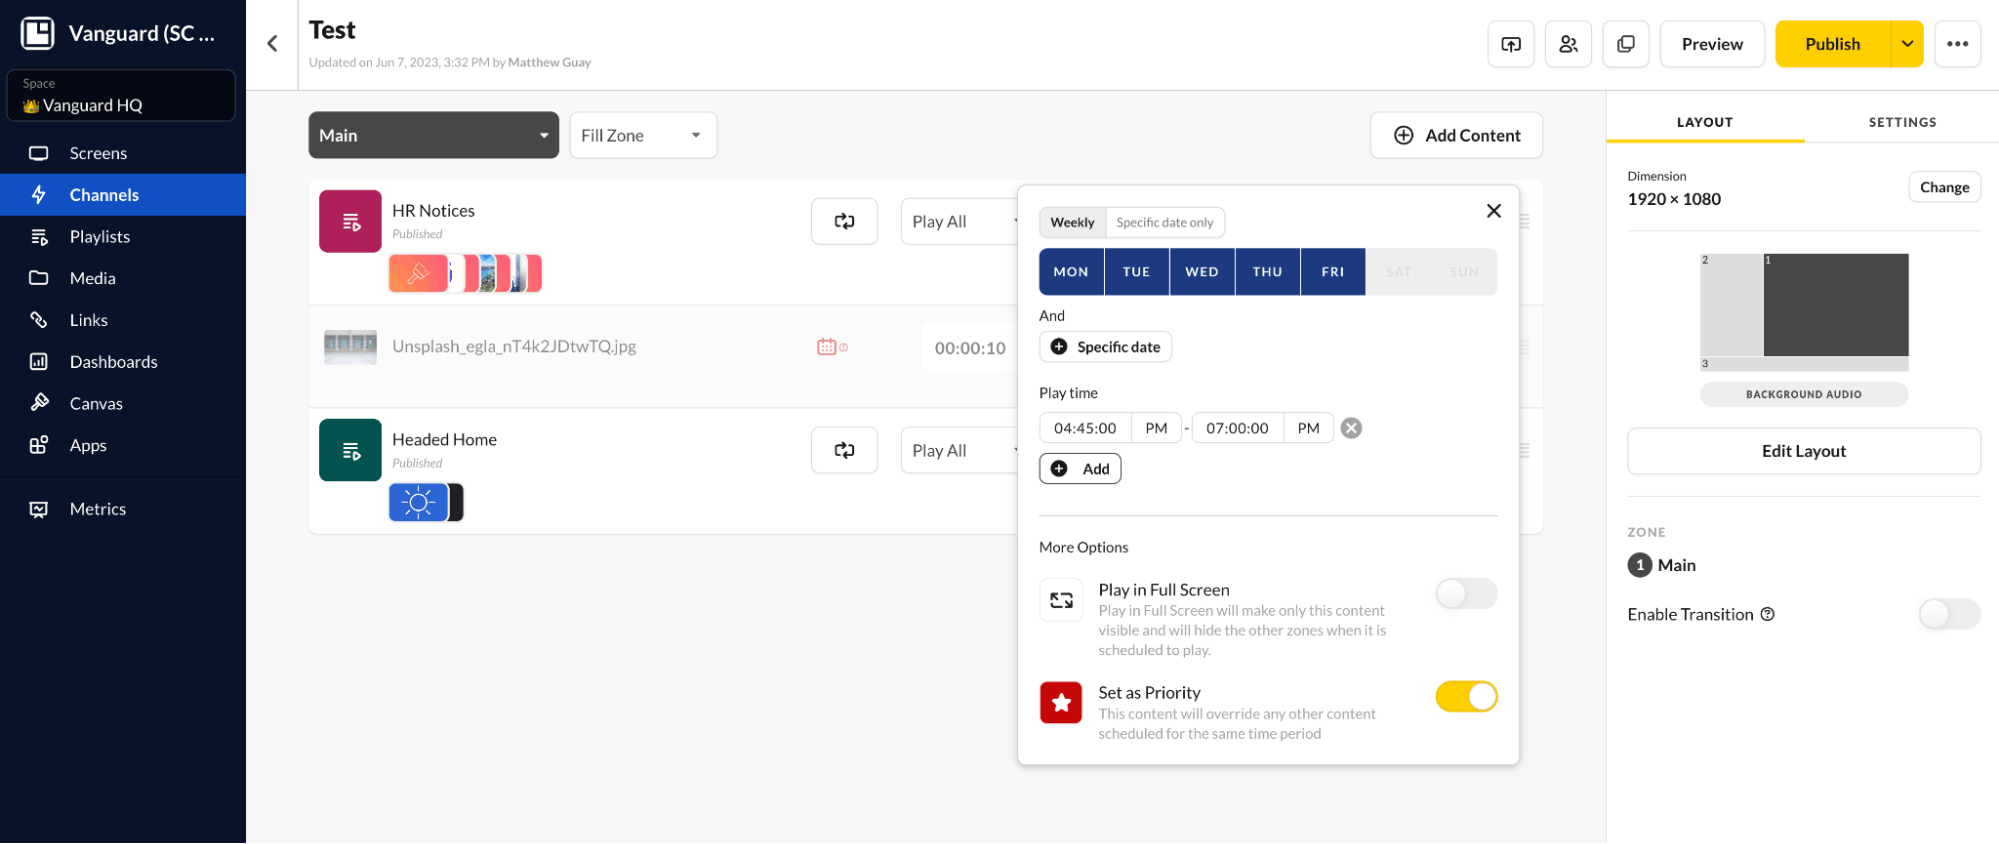Click the Add Content button
This screenshot has width=1999, height=844.
coord(1456,135)
